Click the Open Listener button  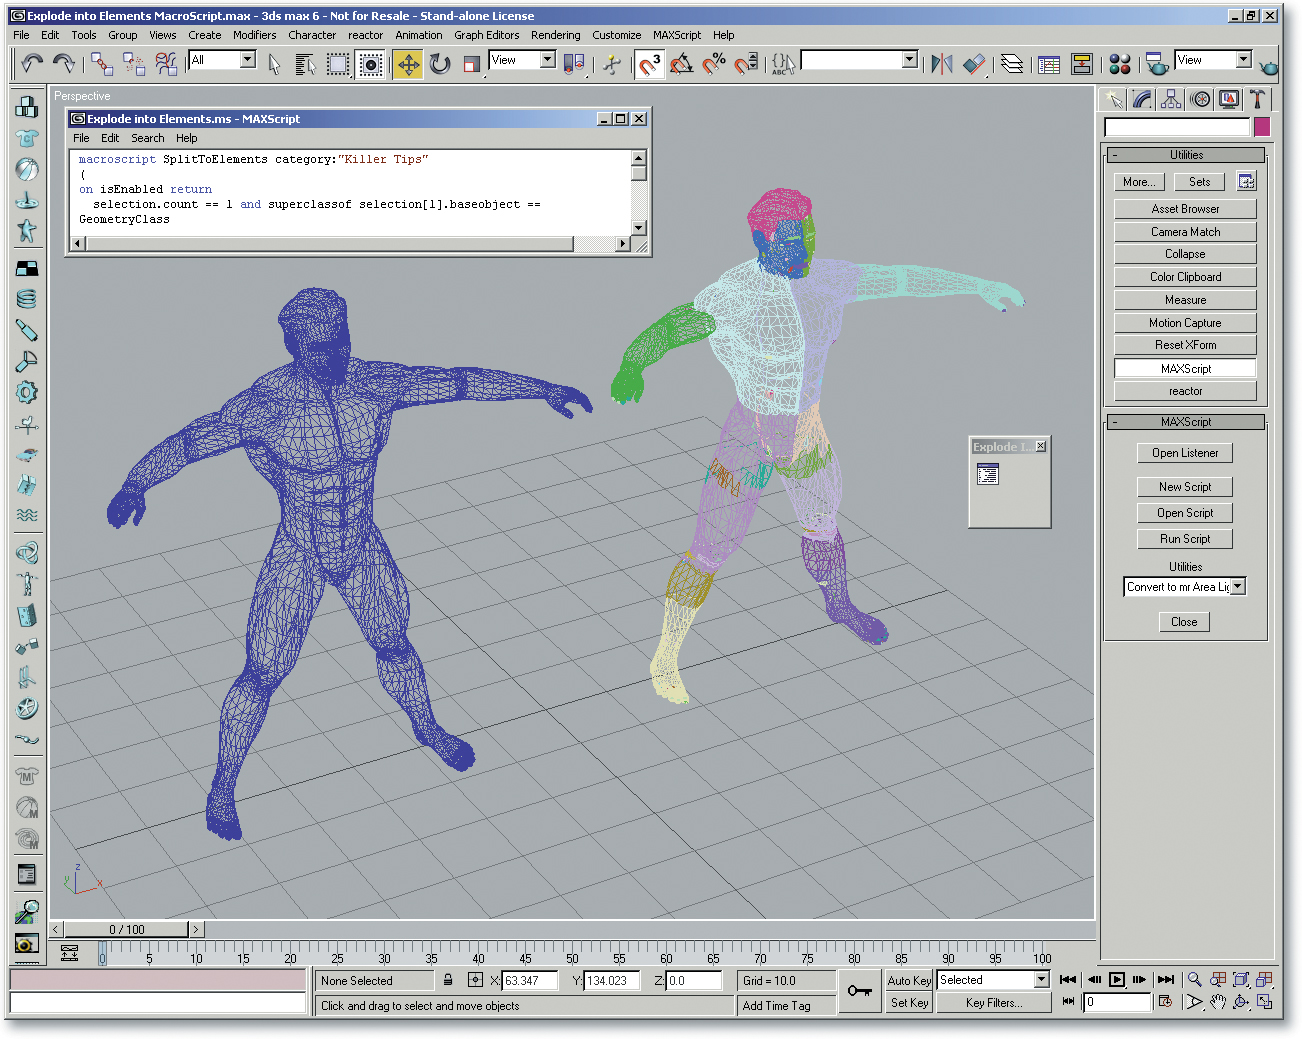pyautogui.click(x=1185, y=453)
